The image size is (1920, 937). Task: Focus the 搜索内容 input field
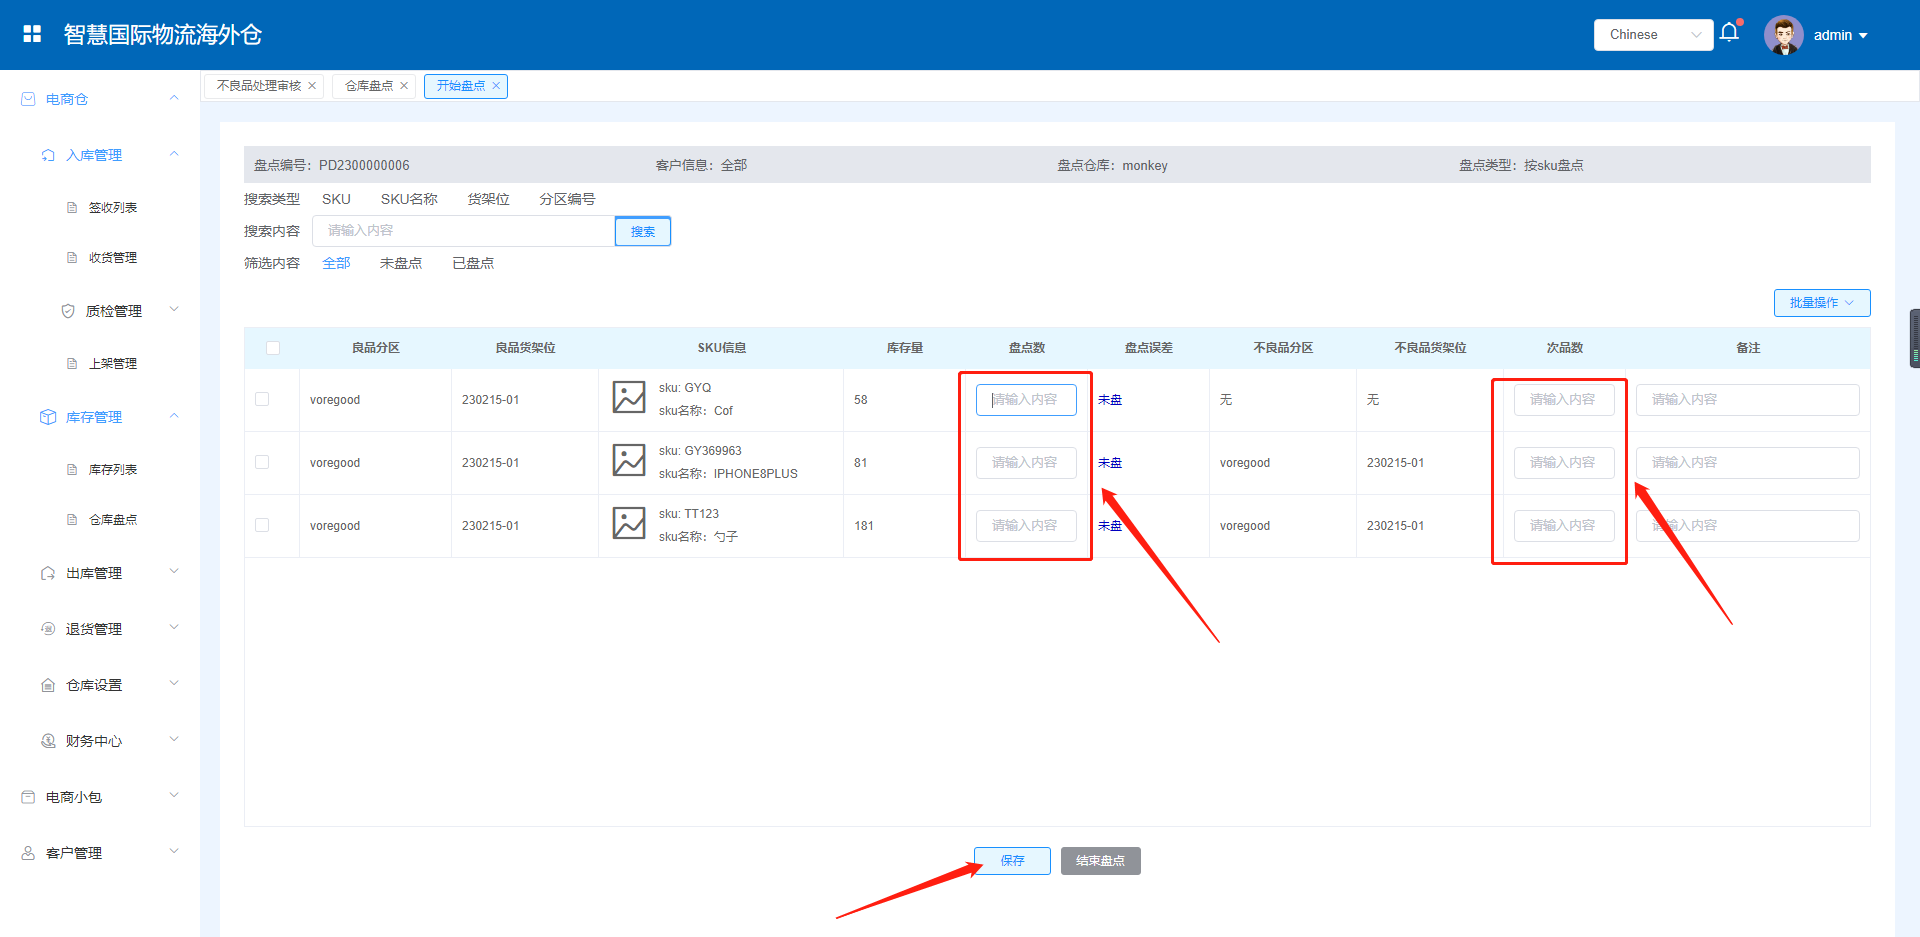click(463, 231)
